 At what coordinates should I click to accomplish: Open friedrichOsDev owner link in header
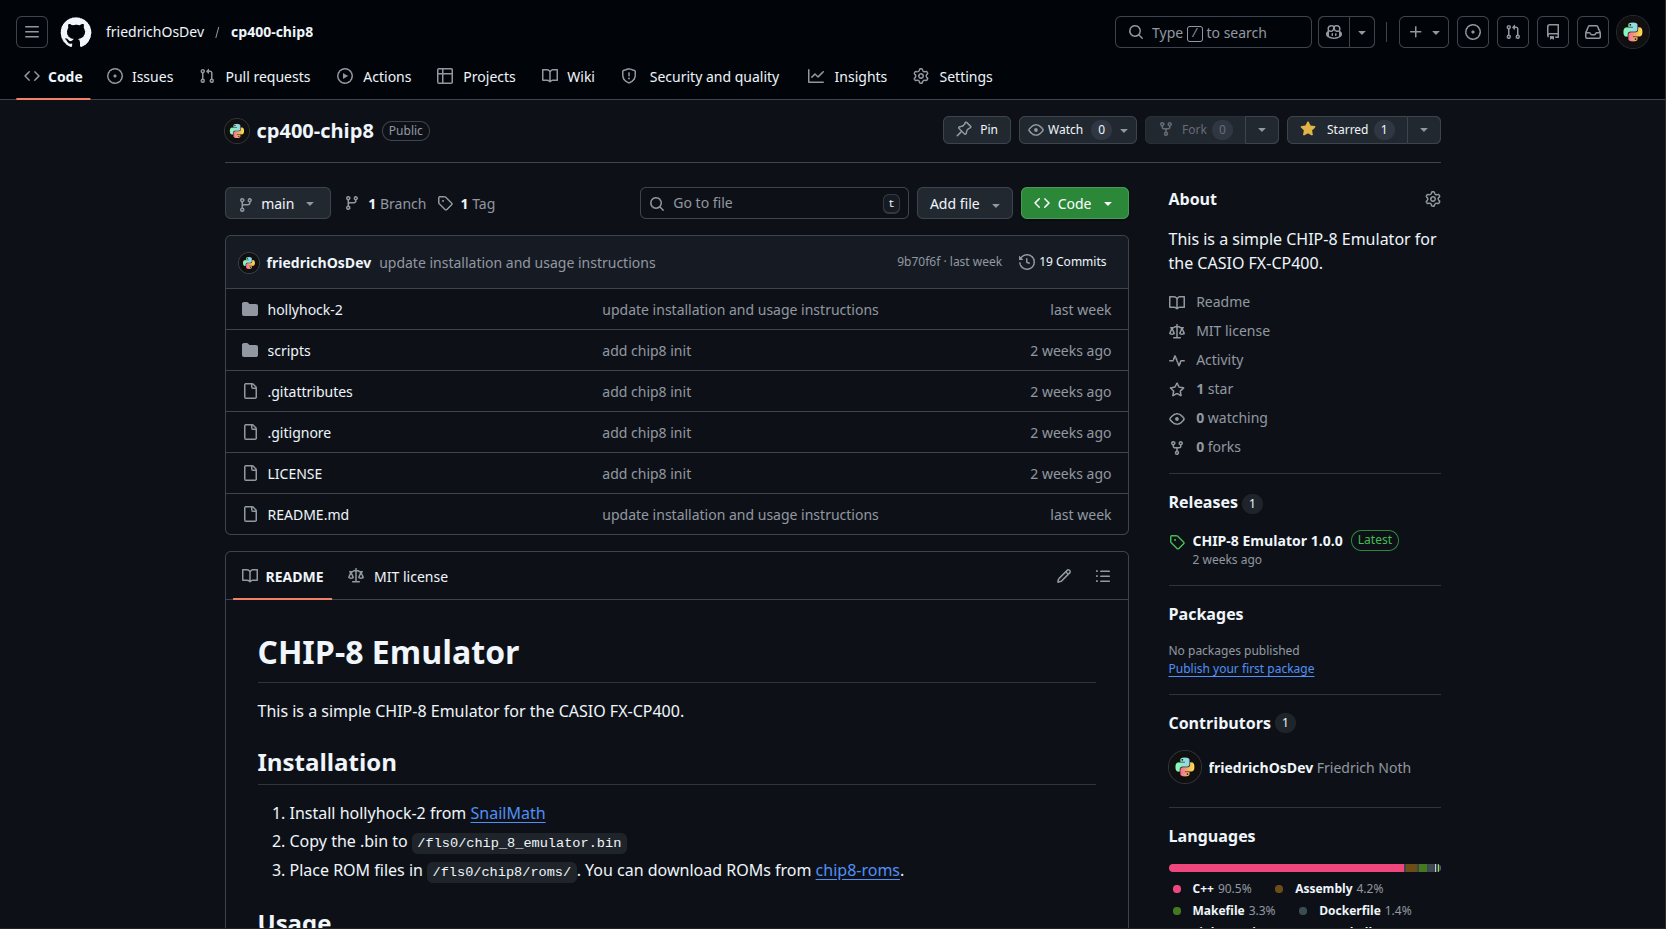(x=155, y=32)
